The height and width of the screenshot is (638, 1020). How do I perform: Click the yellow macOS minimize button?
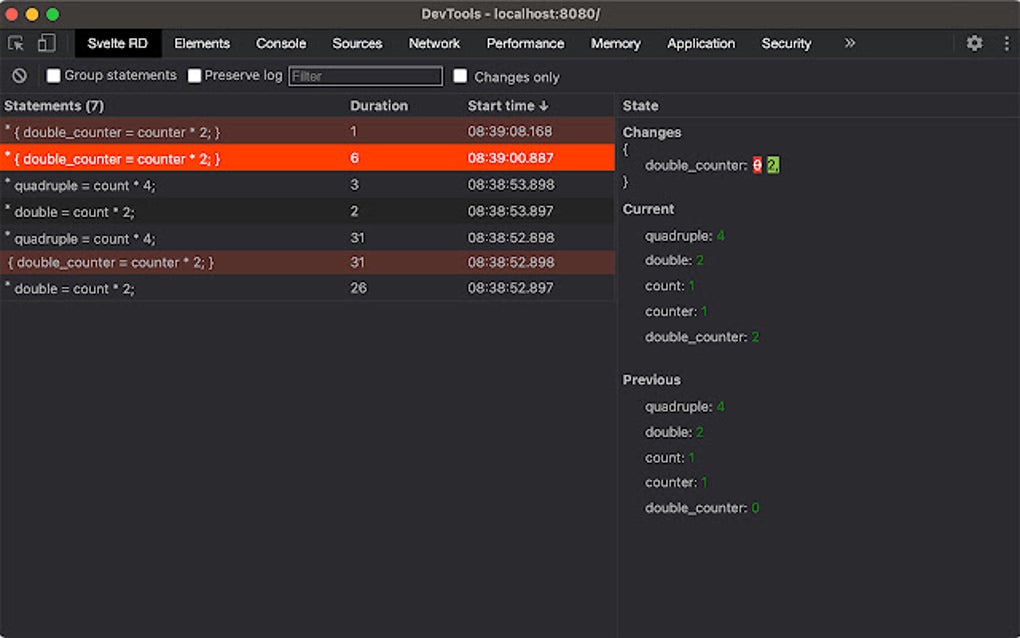(32, 14)
